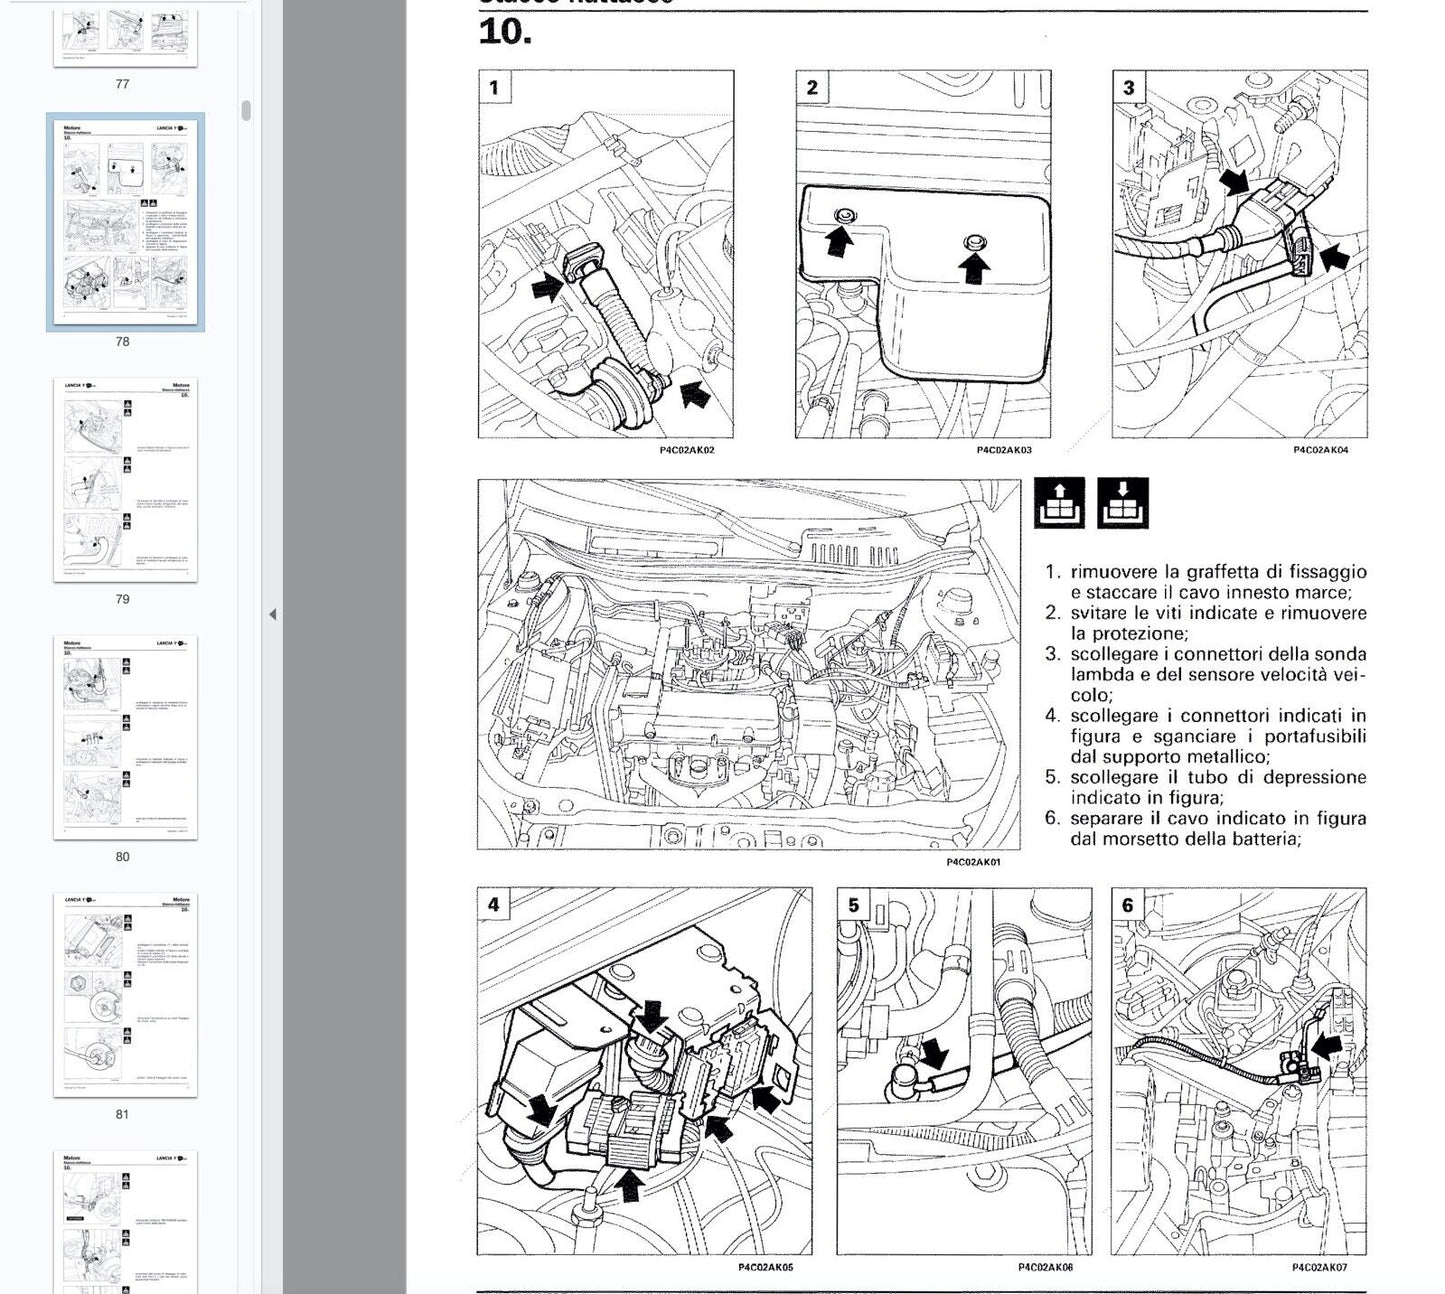Click the installation icon with down arrow
The height and width of the screenshot is (1294, 1445).
1122,503
